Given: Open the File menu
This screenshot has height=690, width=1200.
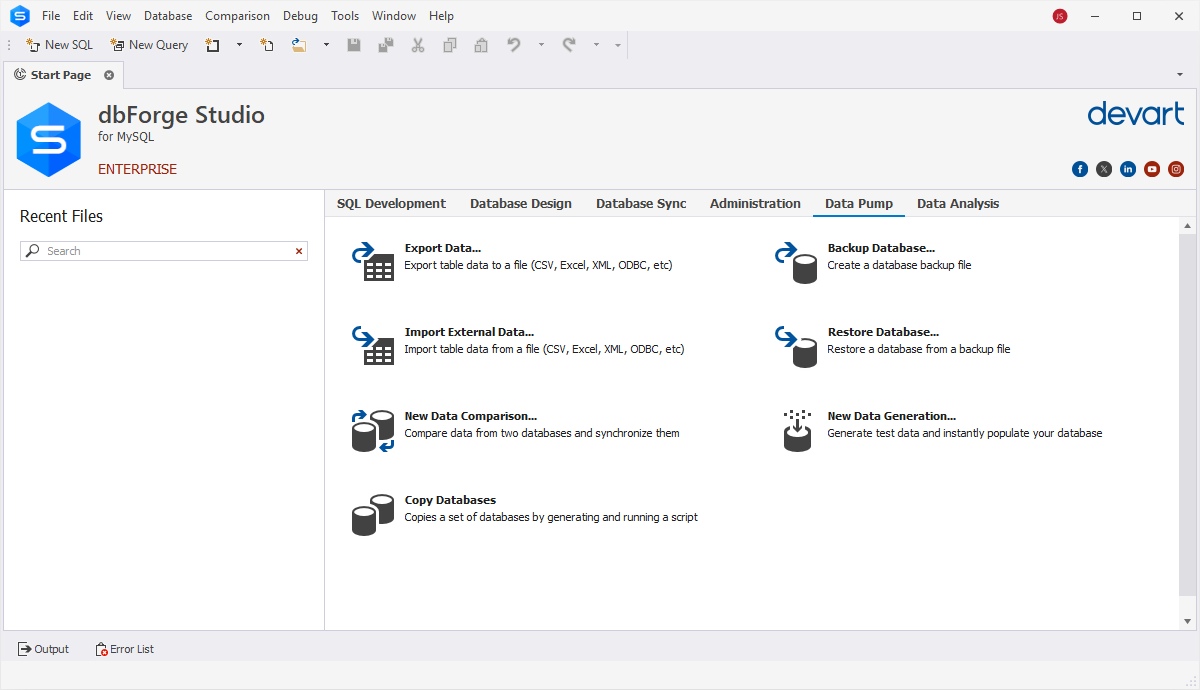Looking at the screenshot, I should point(51,16).
